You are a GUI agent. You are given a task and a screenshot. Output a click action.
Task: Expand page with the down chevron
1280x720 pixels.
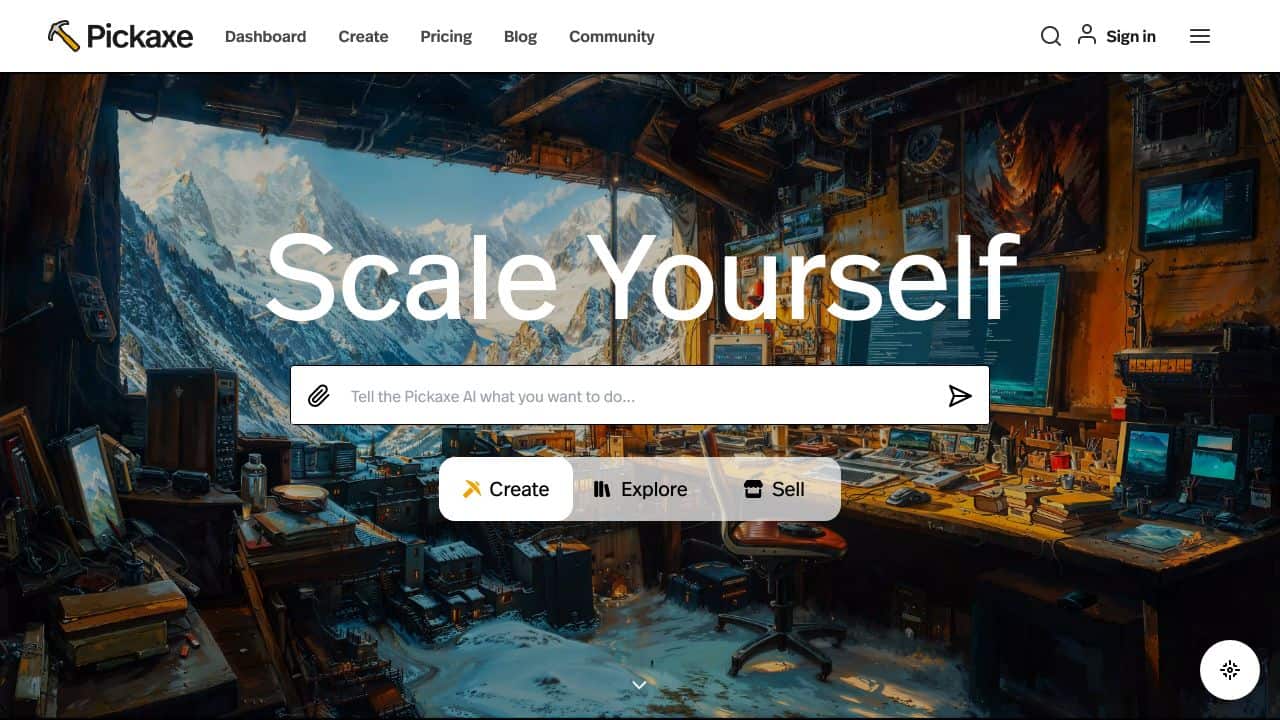coord(640,685)
